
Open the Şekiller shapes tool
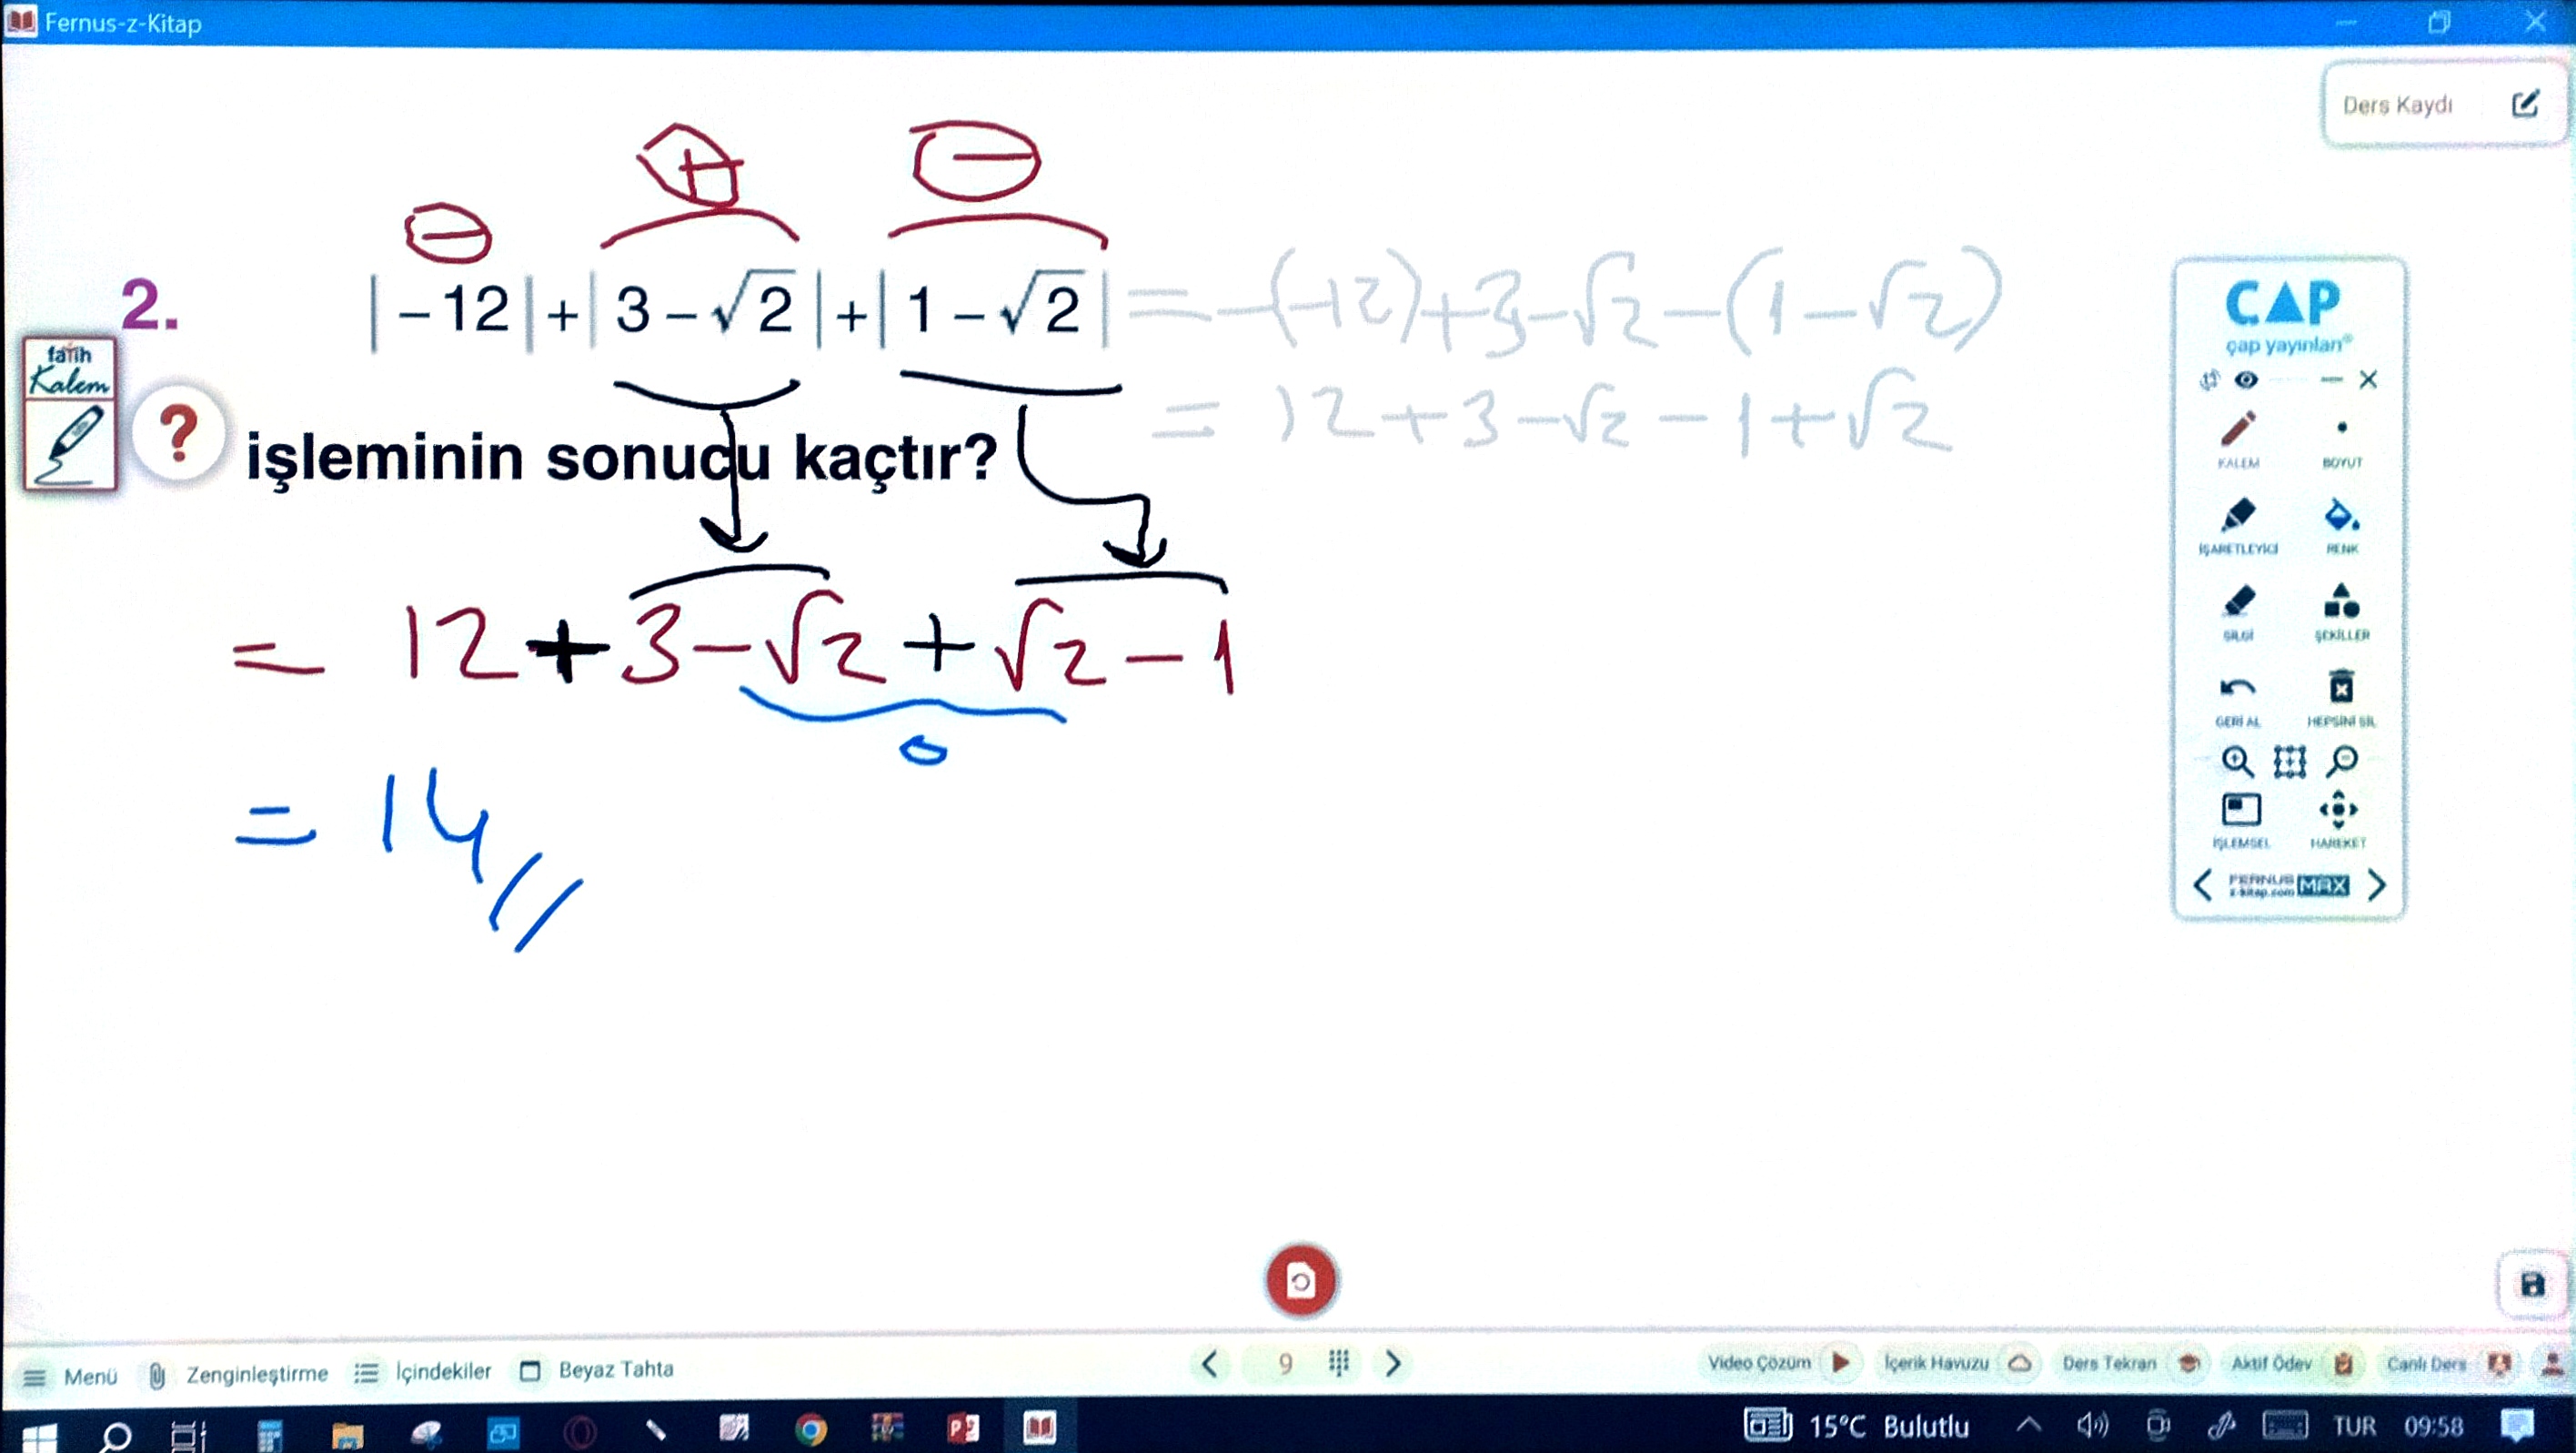(x=2341, y=603)
